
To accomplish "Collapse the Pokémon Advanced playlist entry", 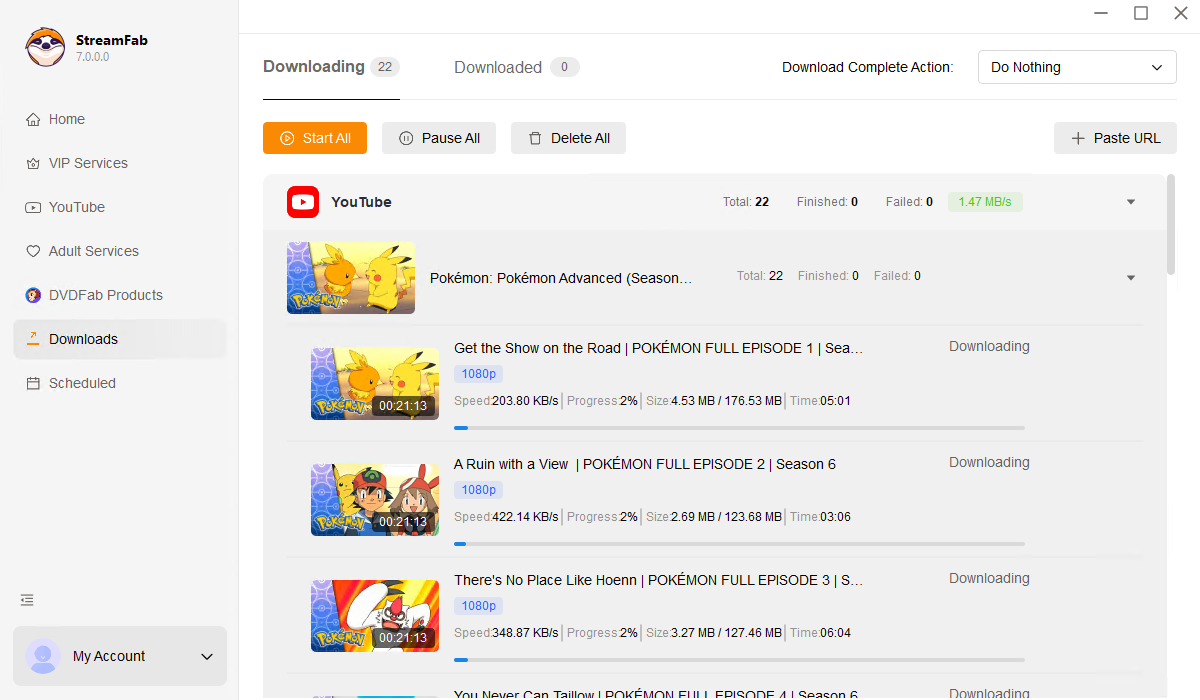I will coord(1130,277).
